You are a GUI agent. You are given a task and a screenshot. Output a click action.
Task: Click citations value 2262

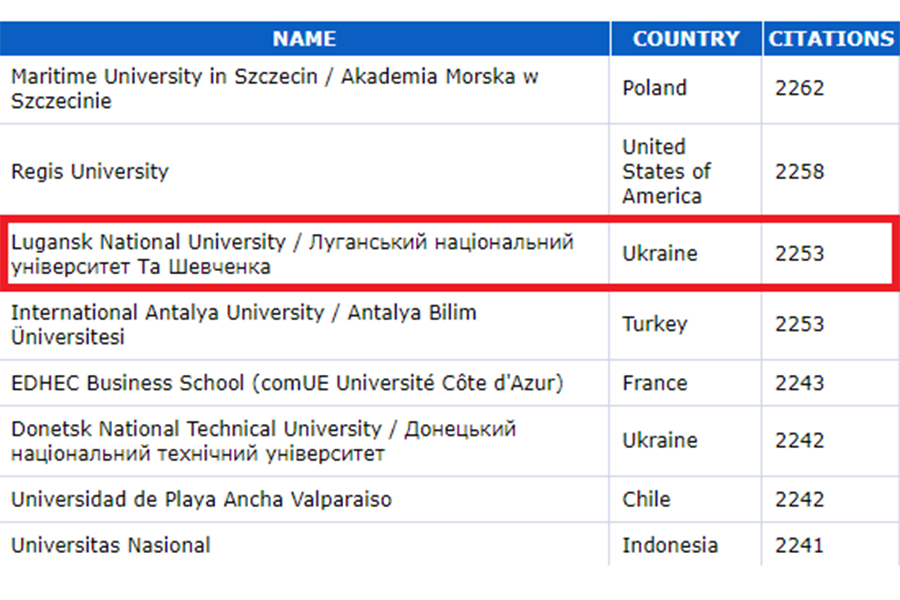pos(799,88)
